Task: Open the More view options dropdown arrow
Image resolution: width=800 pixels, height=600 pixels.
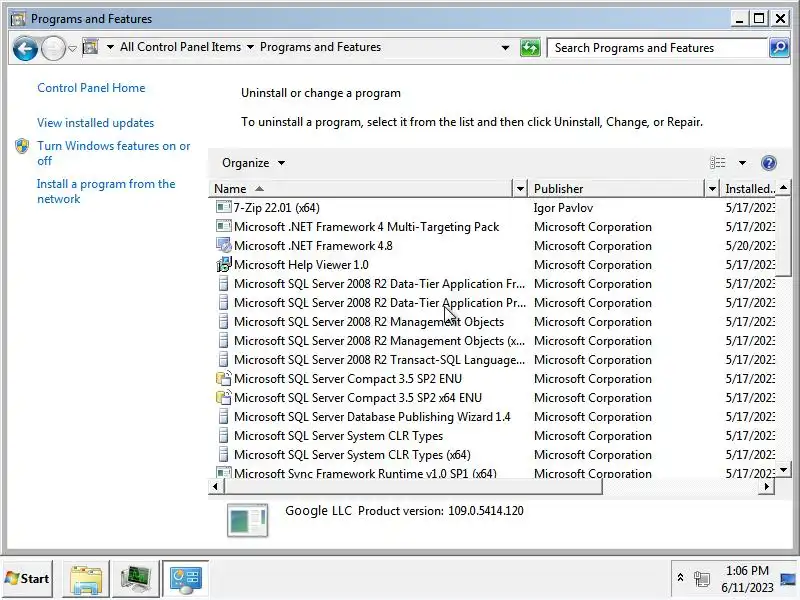Action: click(742, 163)
